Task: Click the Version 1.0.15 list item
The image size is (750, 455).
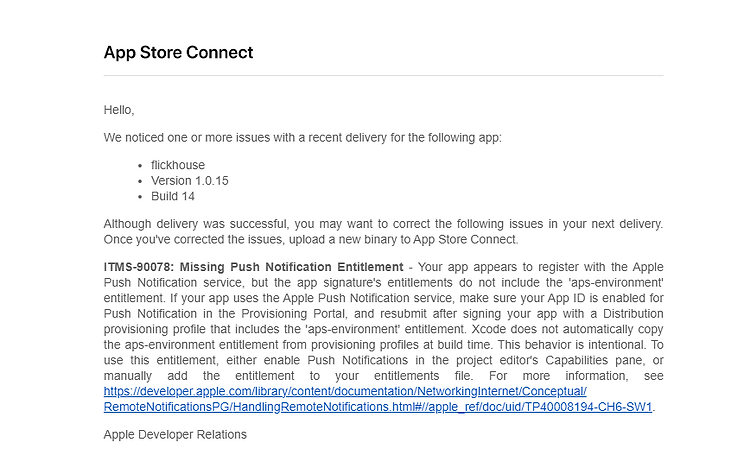Action: [190, 181]
